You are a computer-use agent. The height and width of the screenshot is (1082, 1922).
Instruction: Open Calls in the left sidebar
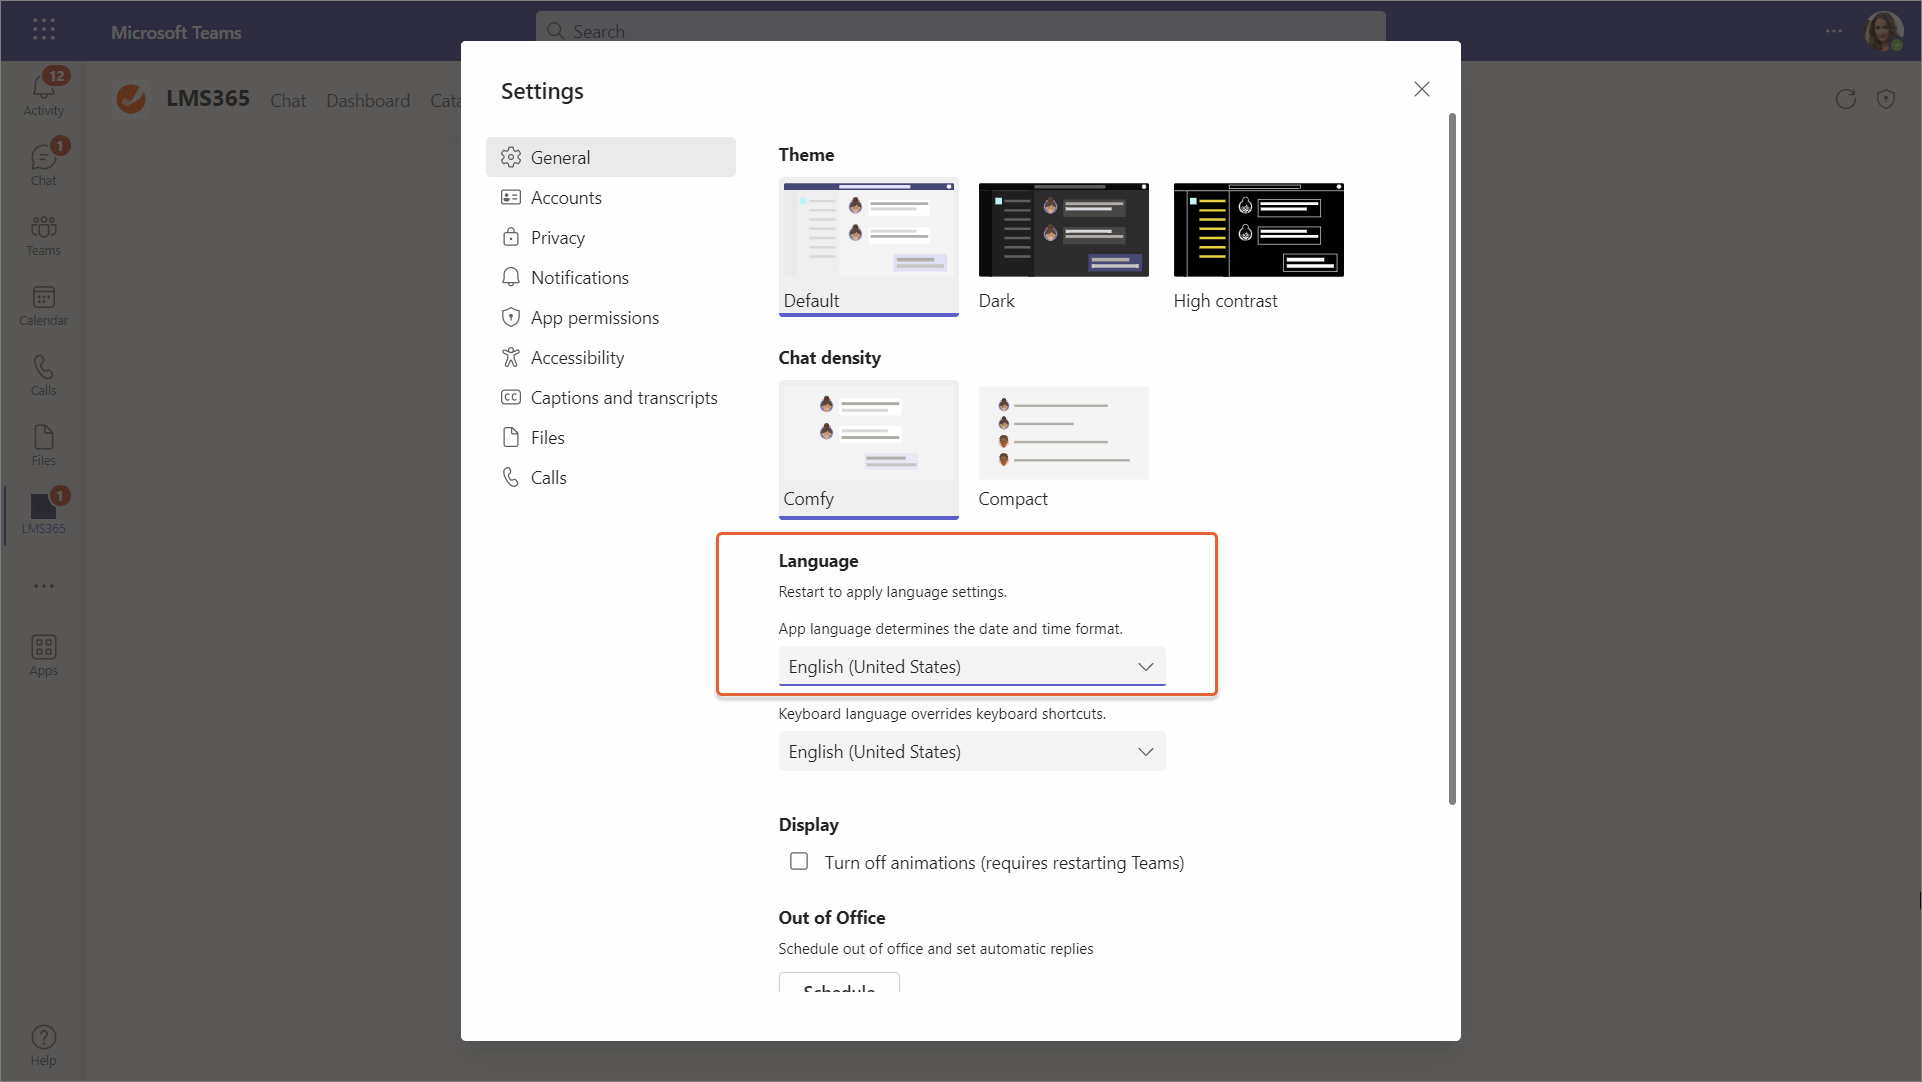tap(43, 373)
